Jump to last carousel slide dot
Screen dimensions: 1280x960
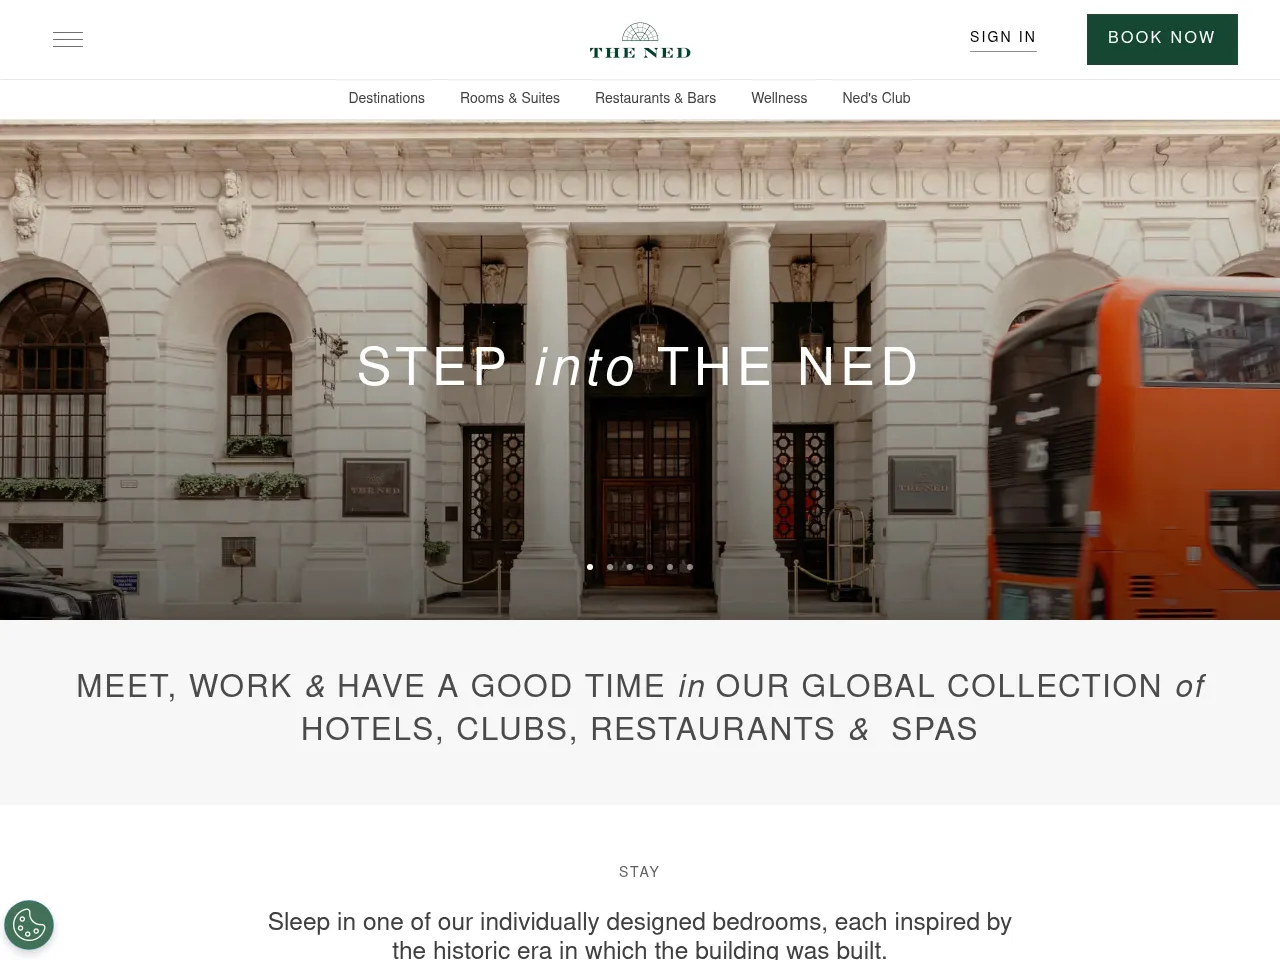pos(690,567)
